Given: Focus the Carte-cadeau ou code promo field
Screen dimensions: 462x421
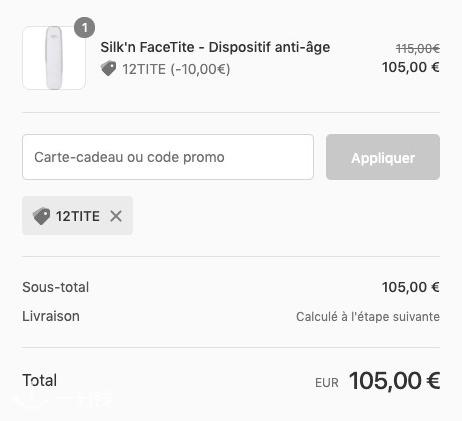Looking at the screenshot, I should coord(168,157).
